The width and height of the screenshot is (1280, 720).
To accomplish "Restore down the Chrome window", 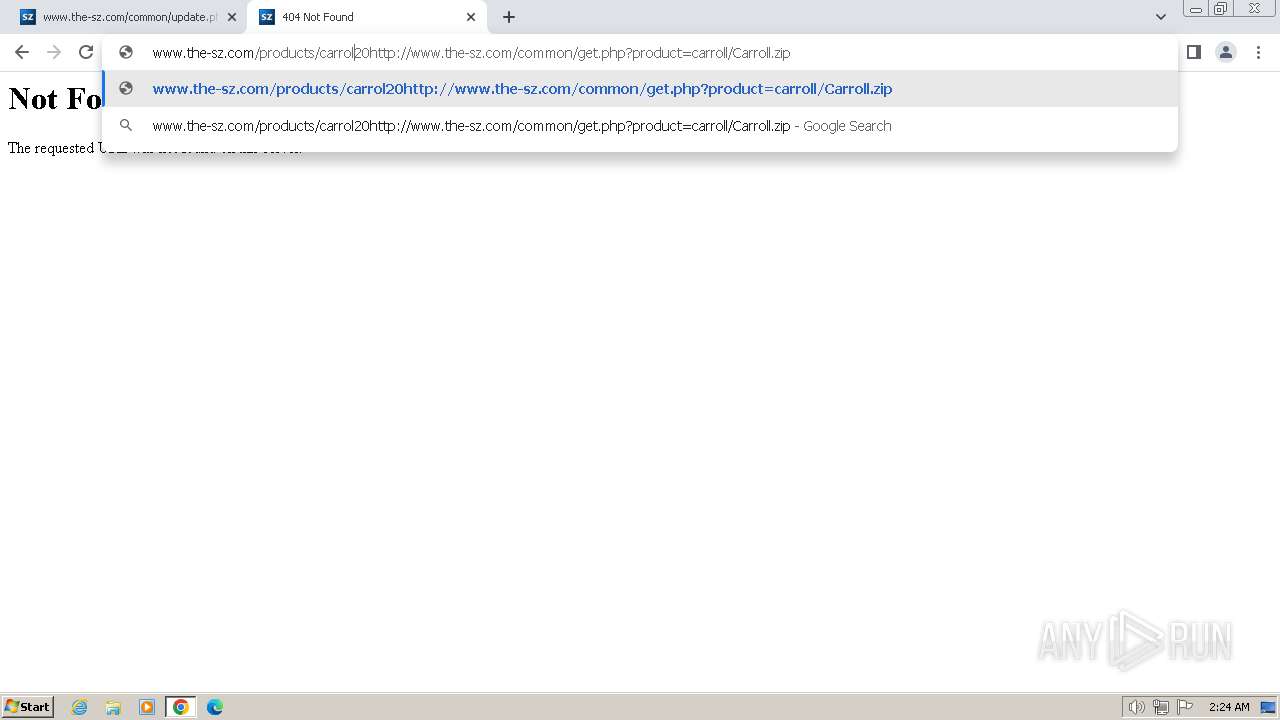I will tap(1220, 9).
